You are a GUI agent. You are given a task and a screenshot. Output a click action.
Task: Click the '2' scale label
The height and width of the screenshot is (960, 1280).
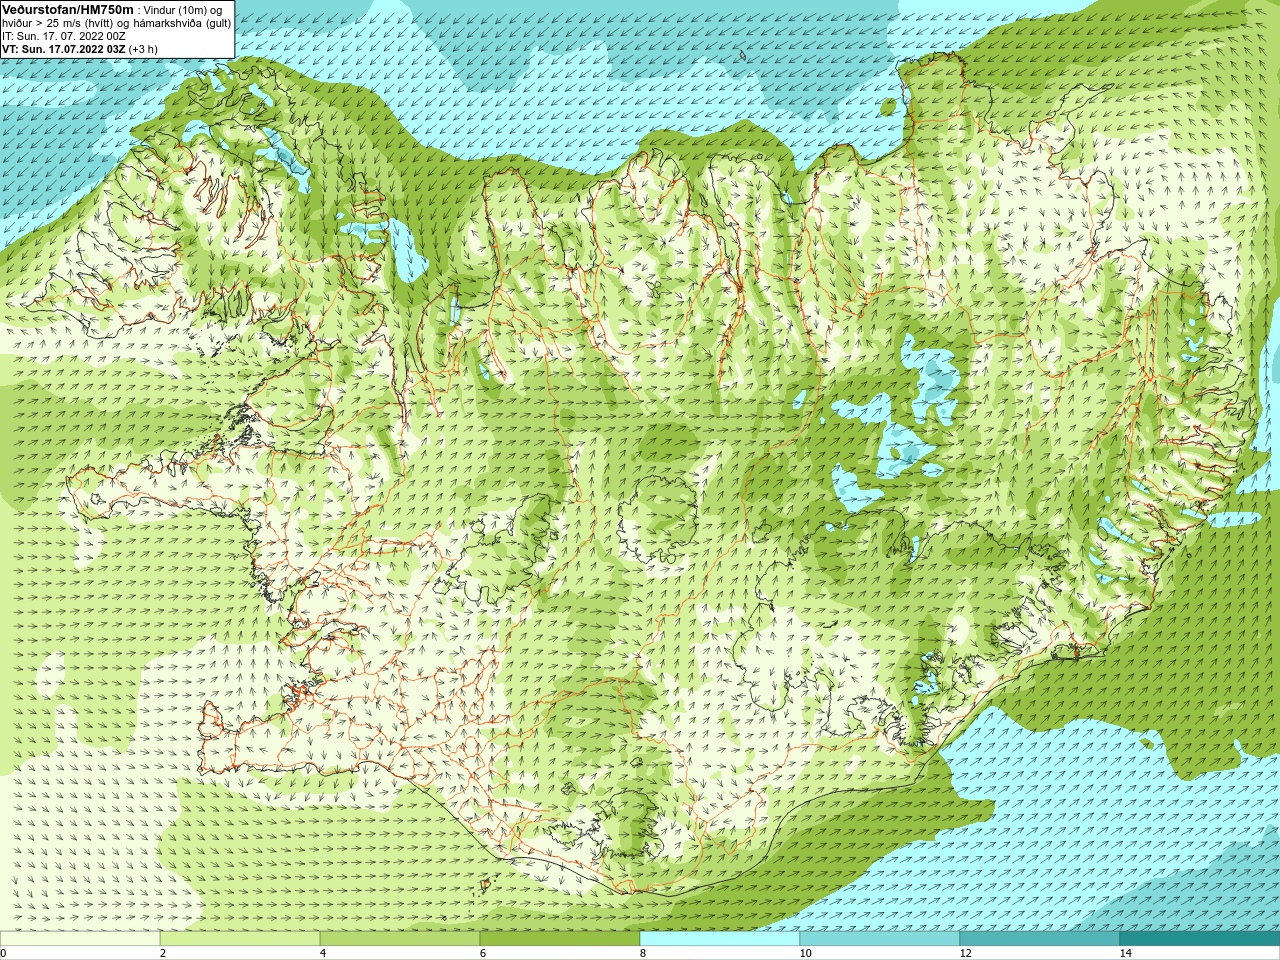pyautogui.click(x=163, y=953)
